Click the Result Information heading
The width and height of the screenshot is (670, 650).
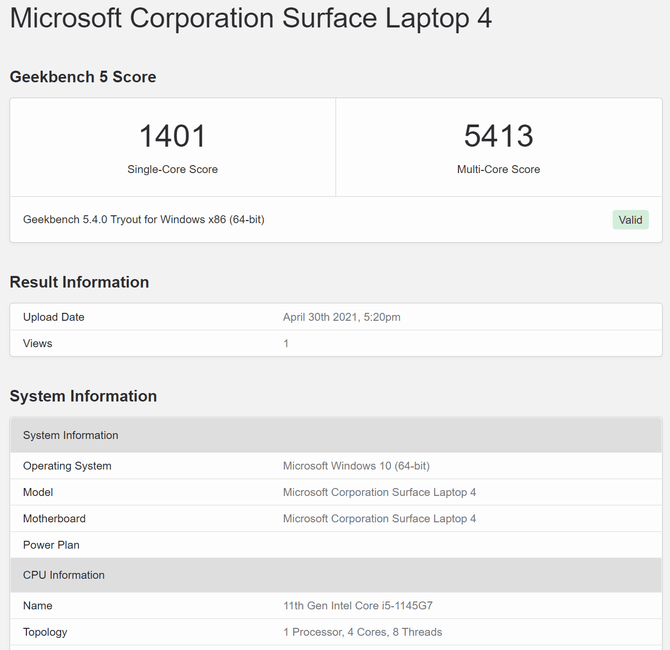[x=79, y=282]
